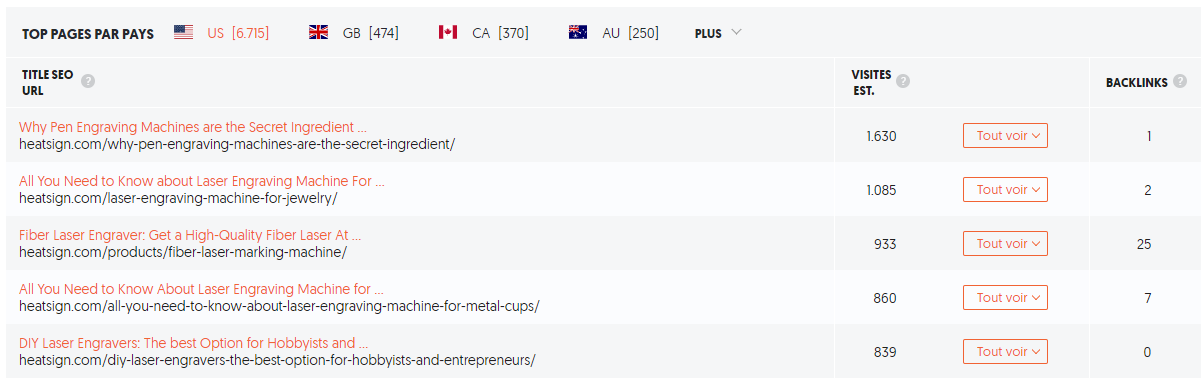Open the AU [250] country tab

614,33
